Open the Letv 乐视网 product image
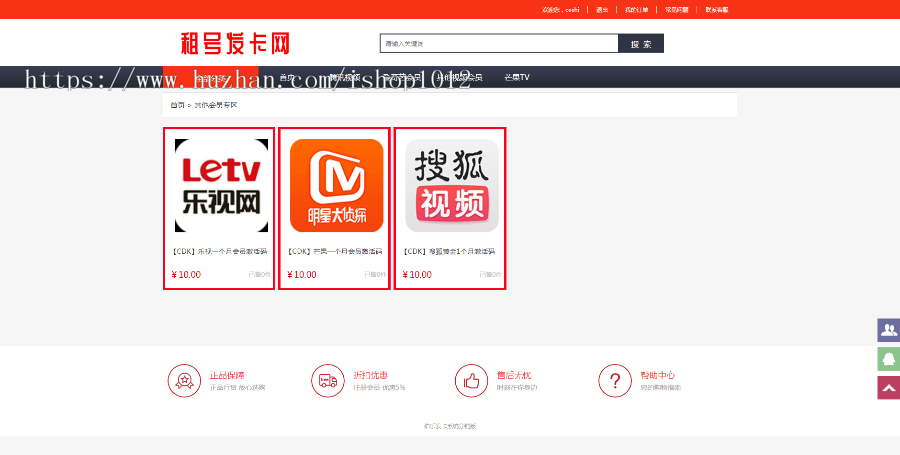This screenshot has width=900, height=455. (x=222, y=185)
